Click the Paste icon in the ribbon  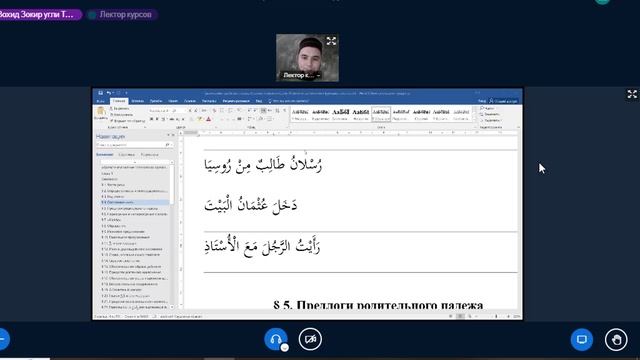pyautogui.click(x=100, y=111)
